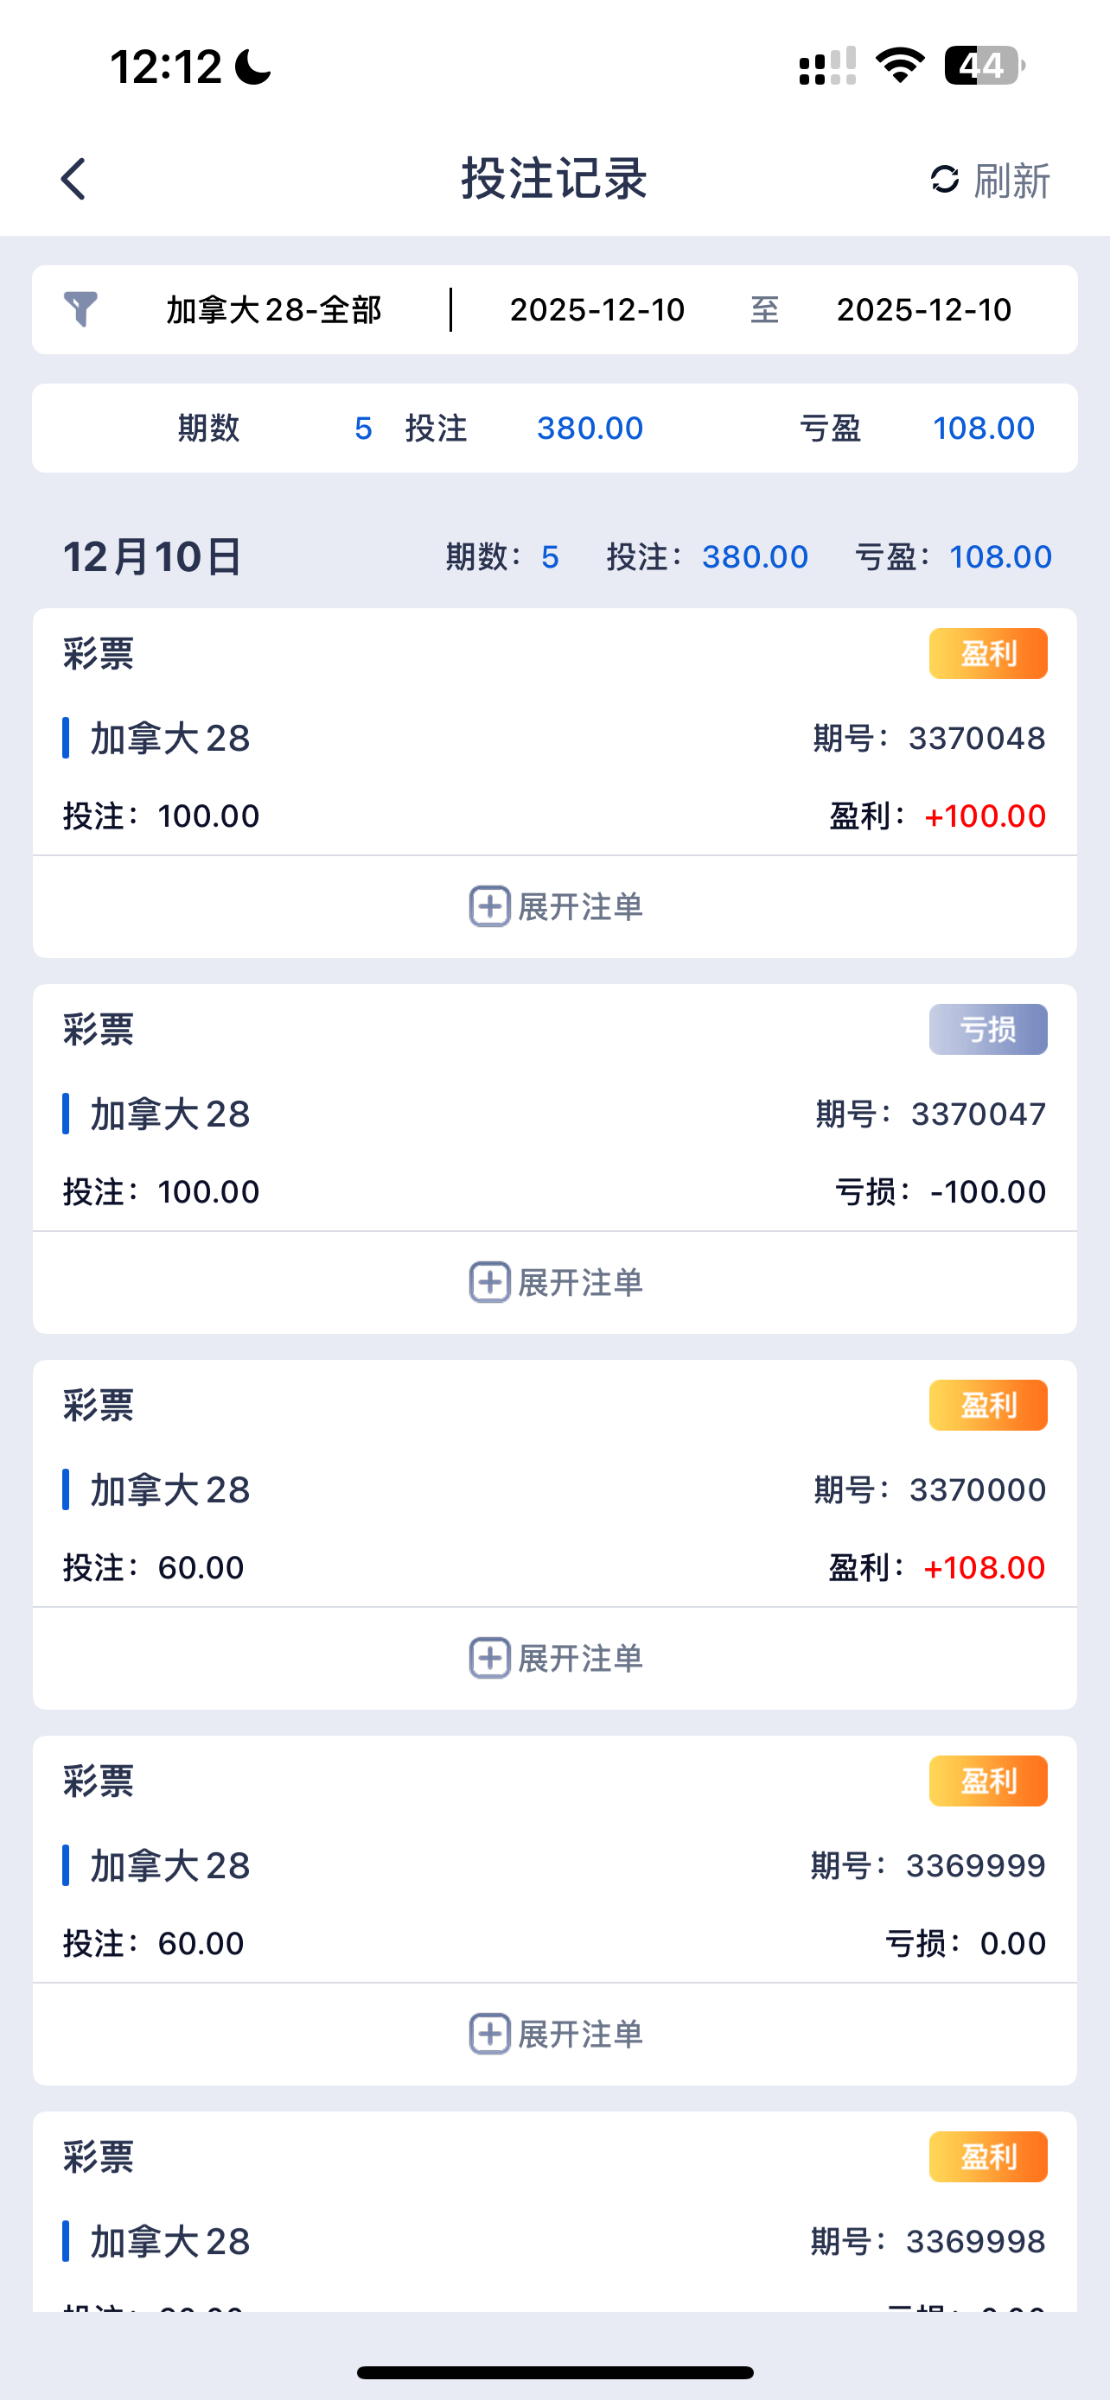Image resolution: width=1110 pixels, height=2400 pixels.
Task: Tap the 亏损 badge on record 3370047
Action: coord(988,1030)
